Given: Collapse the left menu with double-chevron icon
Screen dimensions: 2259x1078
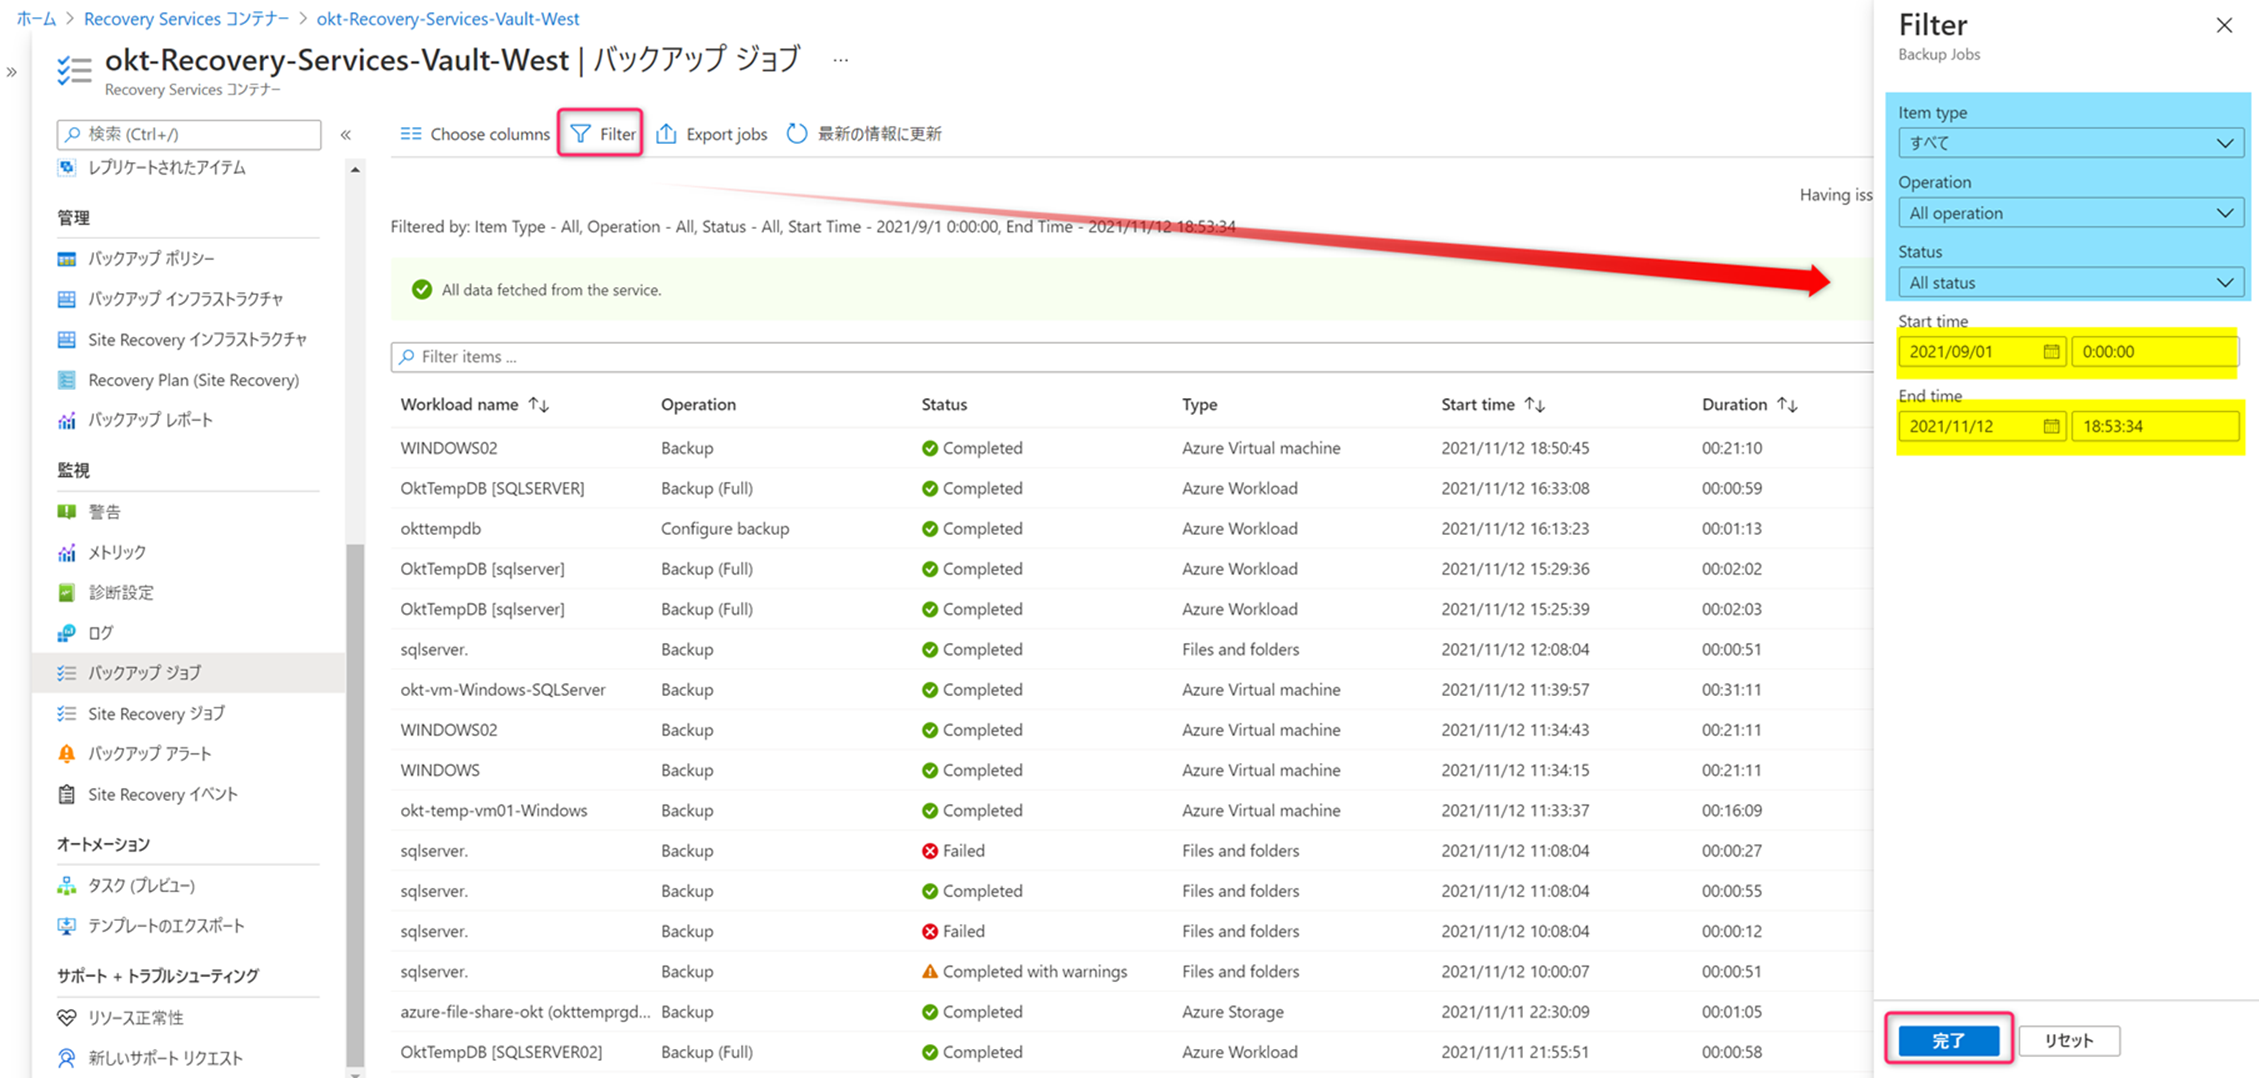Looking at the screenshot, I should (x=345, y=134).
